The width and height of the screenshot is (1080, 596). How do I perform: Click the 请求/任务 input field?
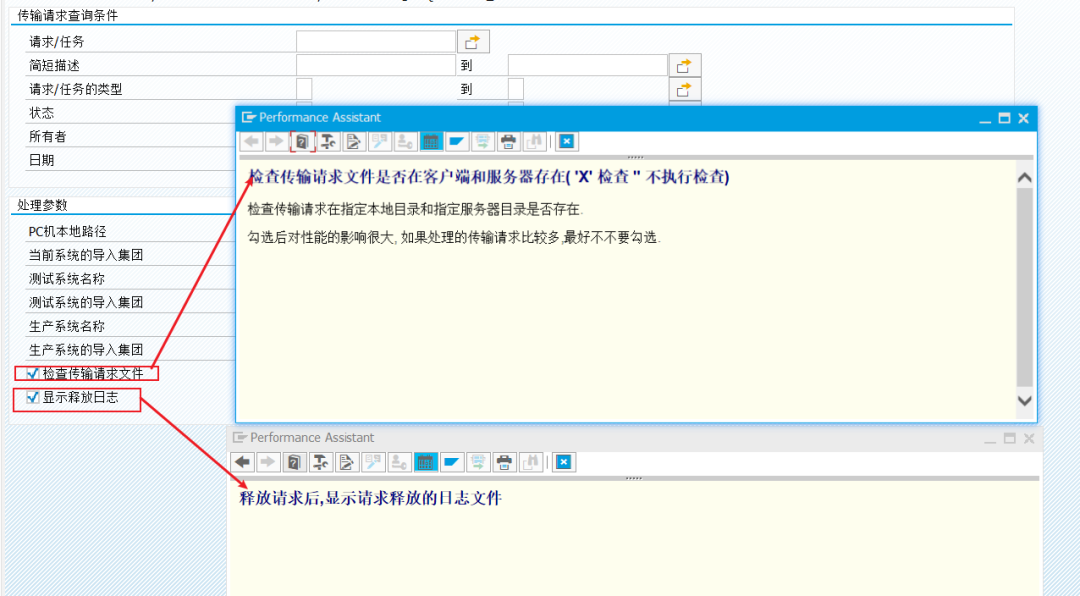(376, 42)
